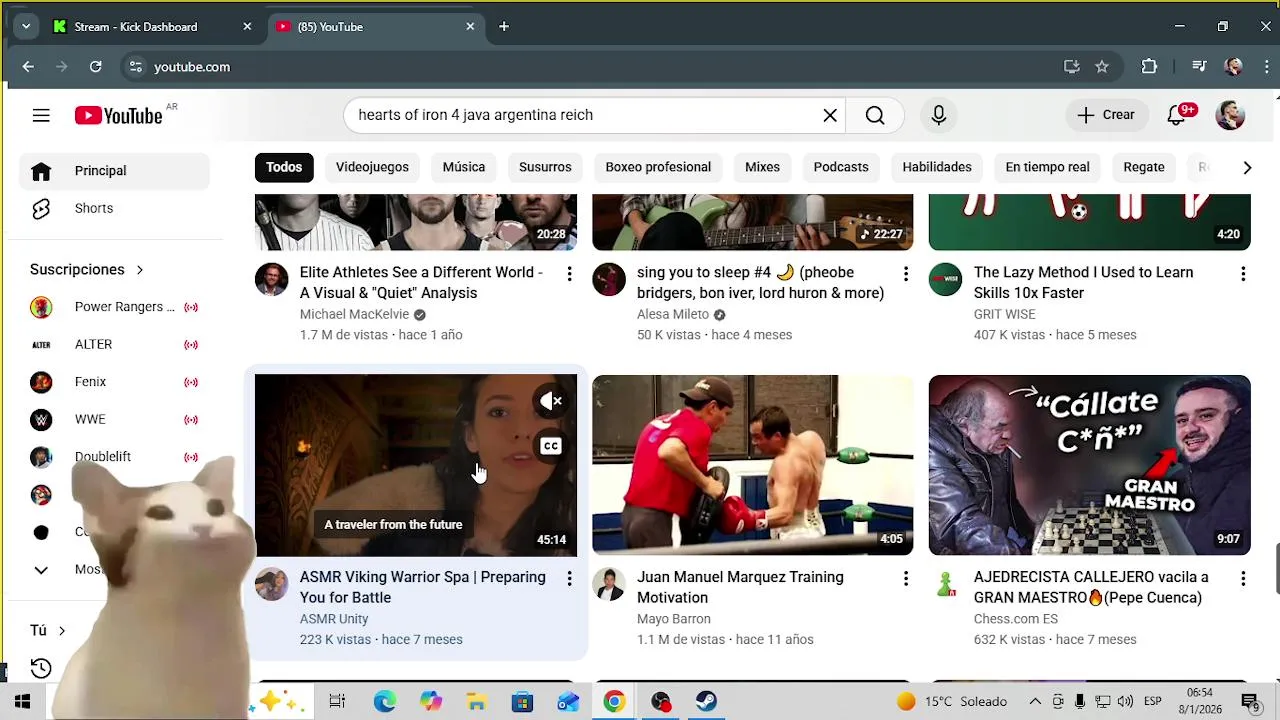This screenshot has height=720, width=1280.
Task: Select the Susurros filter chip
Action: pos(545,167)
